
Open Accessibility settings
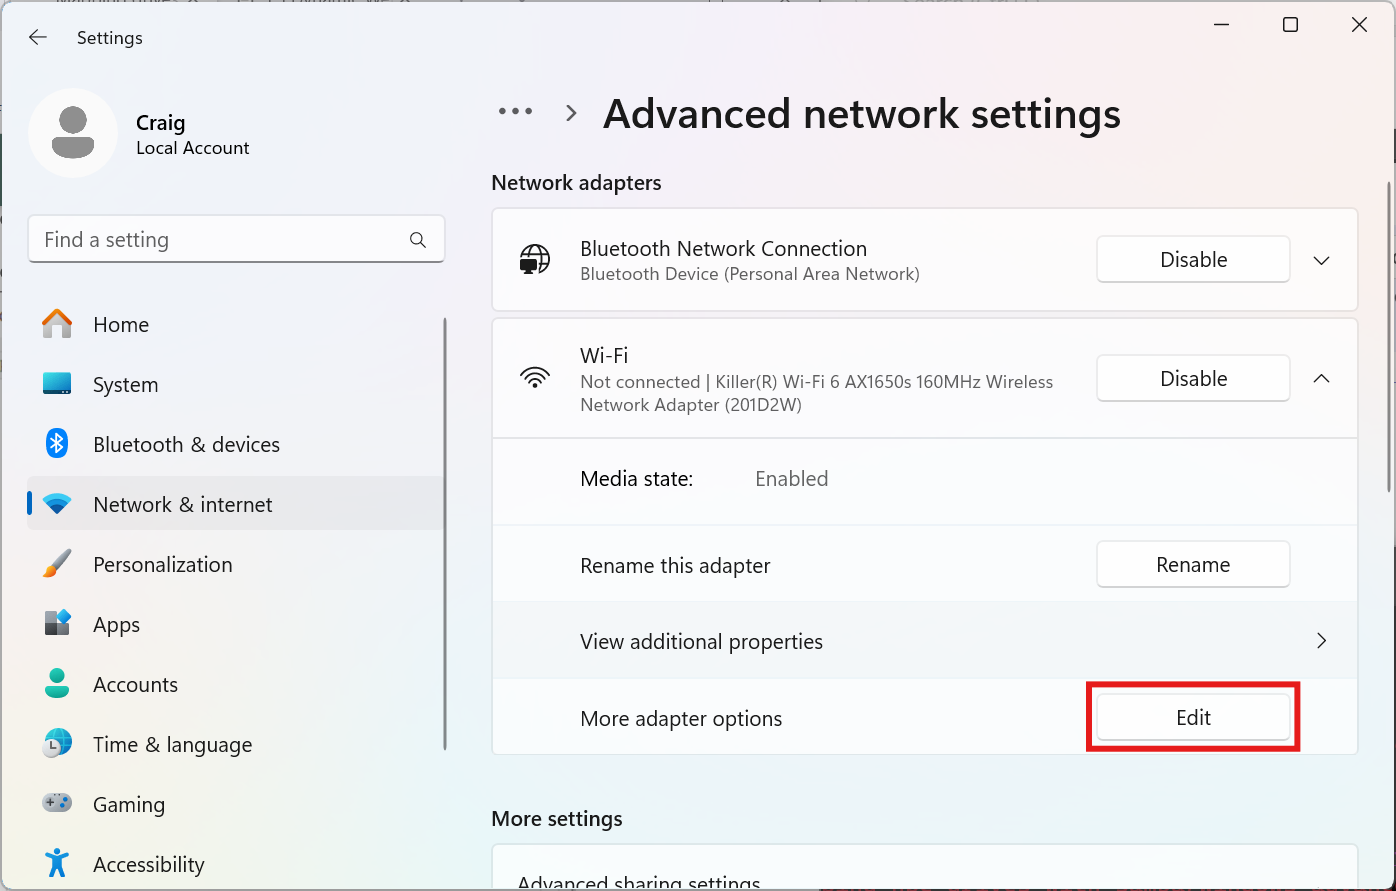click(237, 864)
